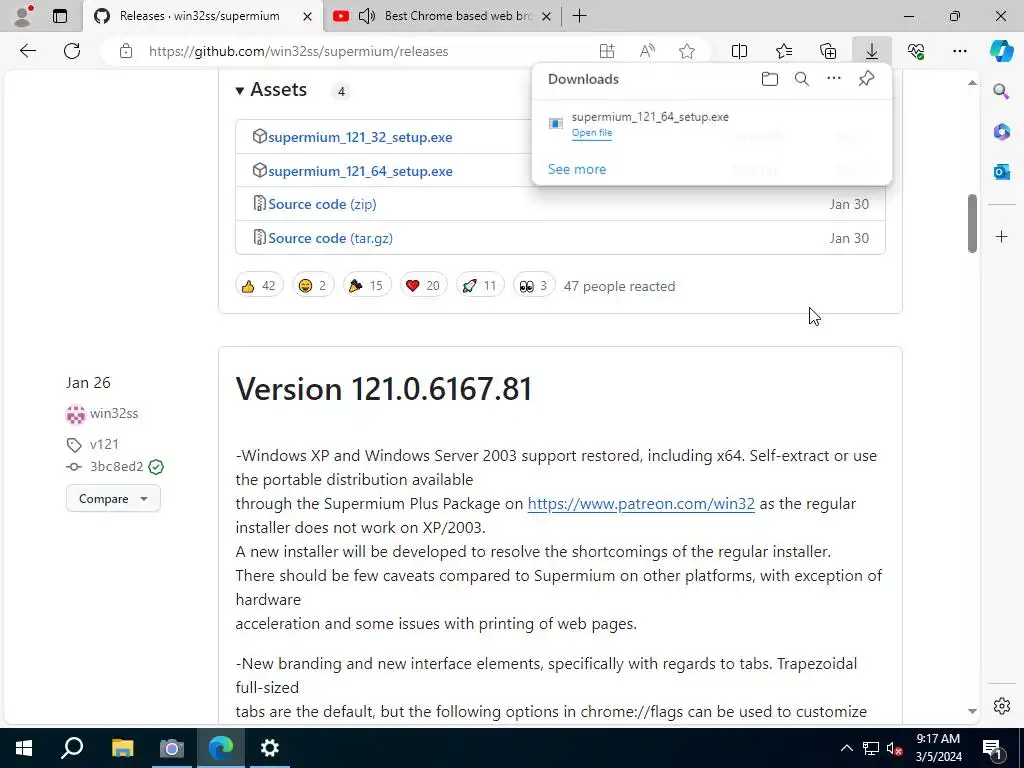Activate Read aloud in address bar

(x=647, y=51)
